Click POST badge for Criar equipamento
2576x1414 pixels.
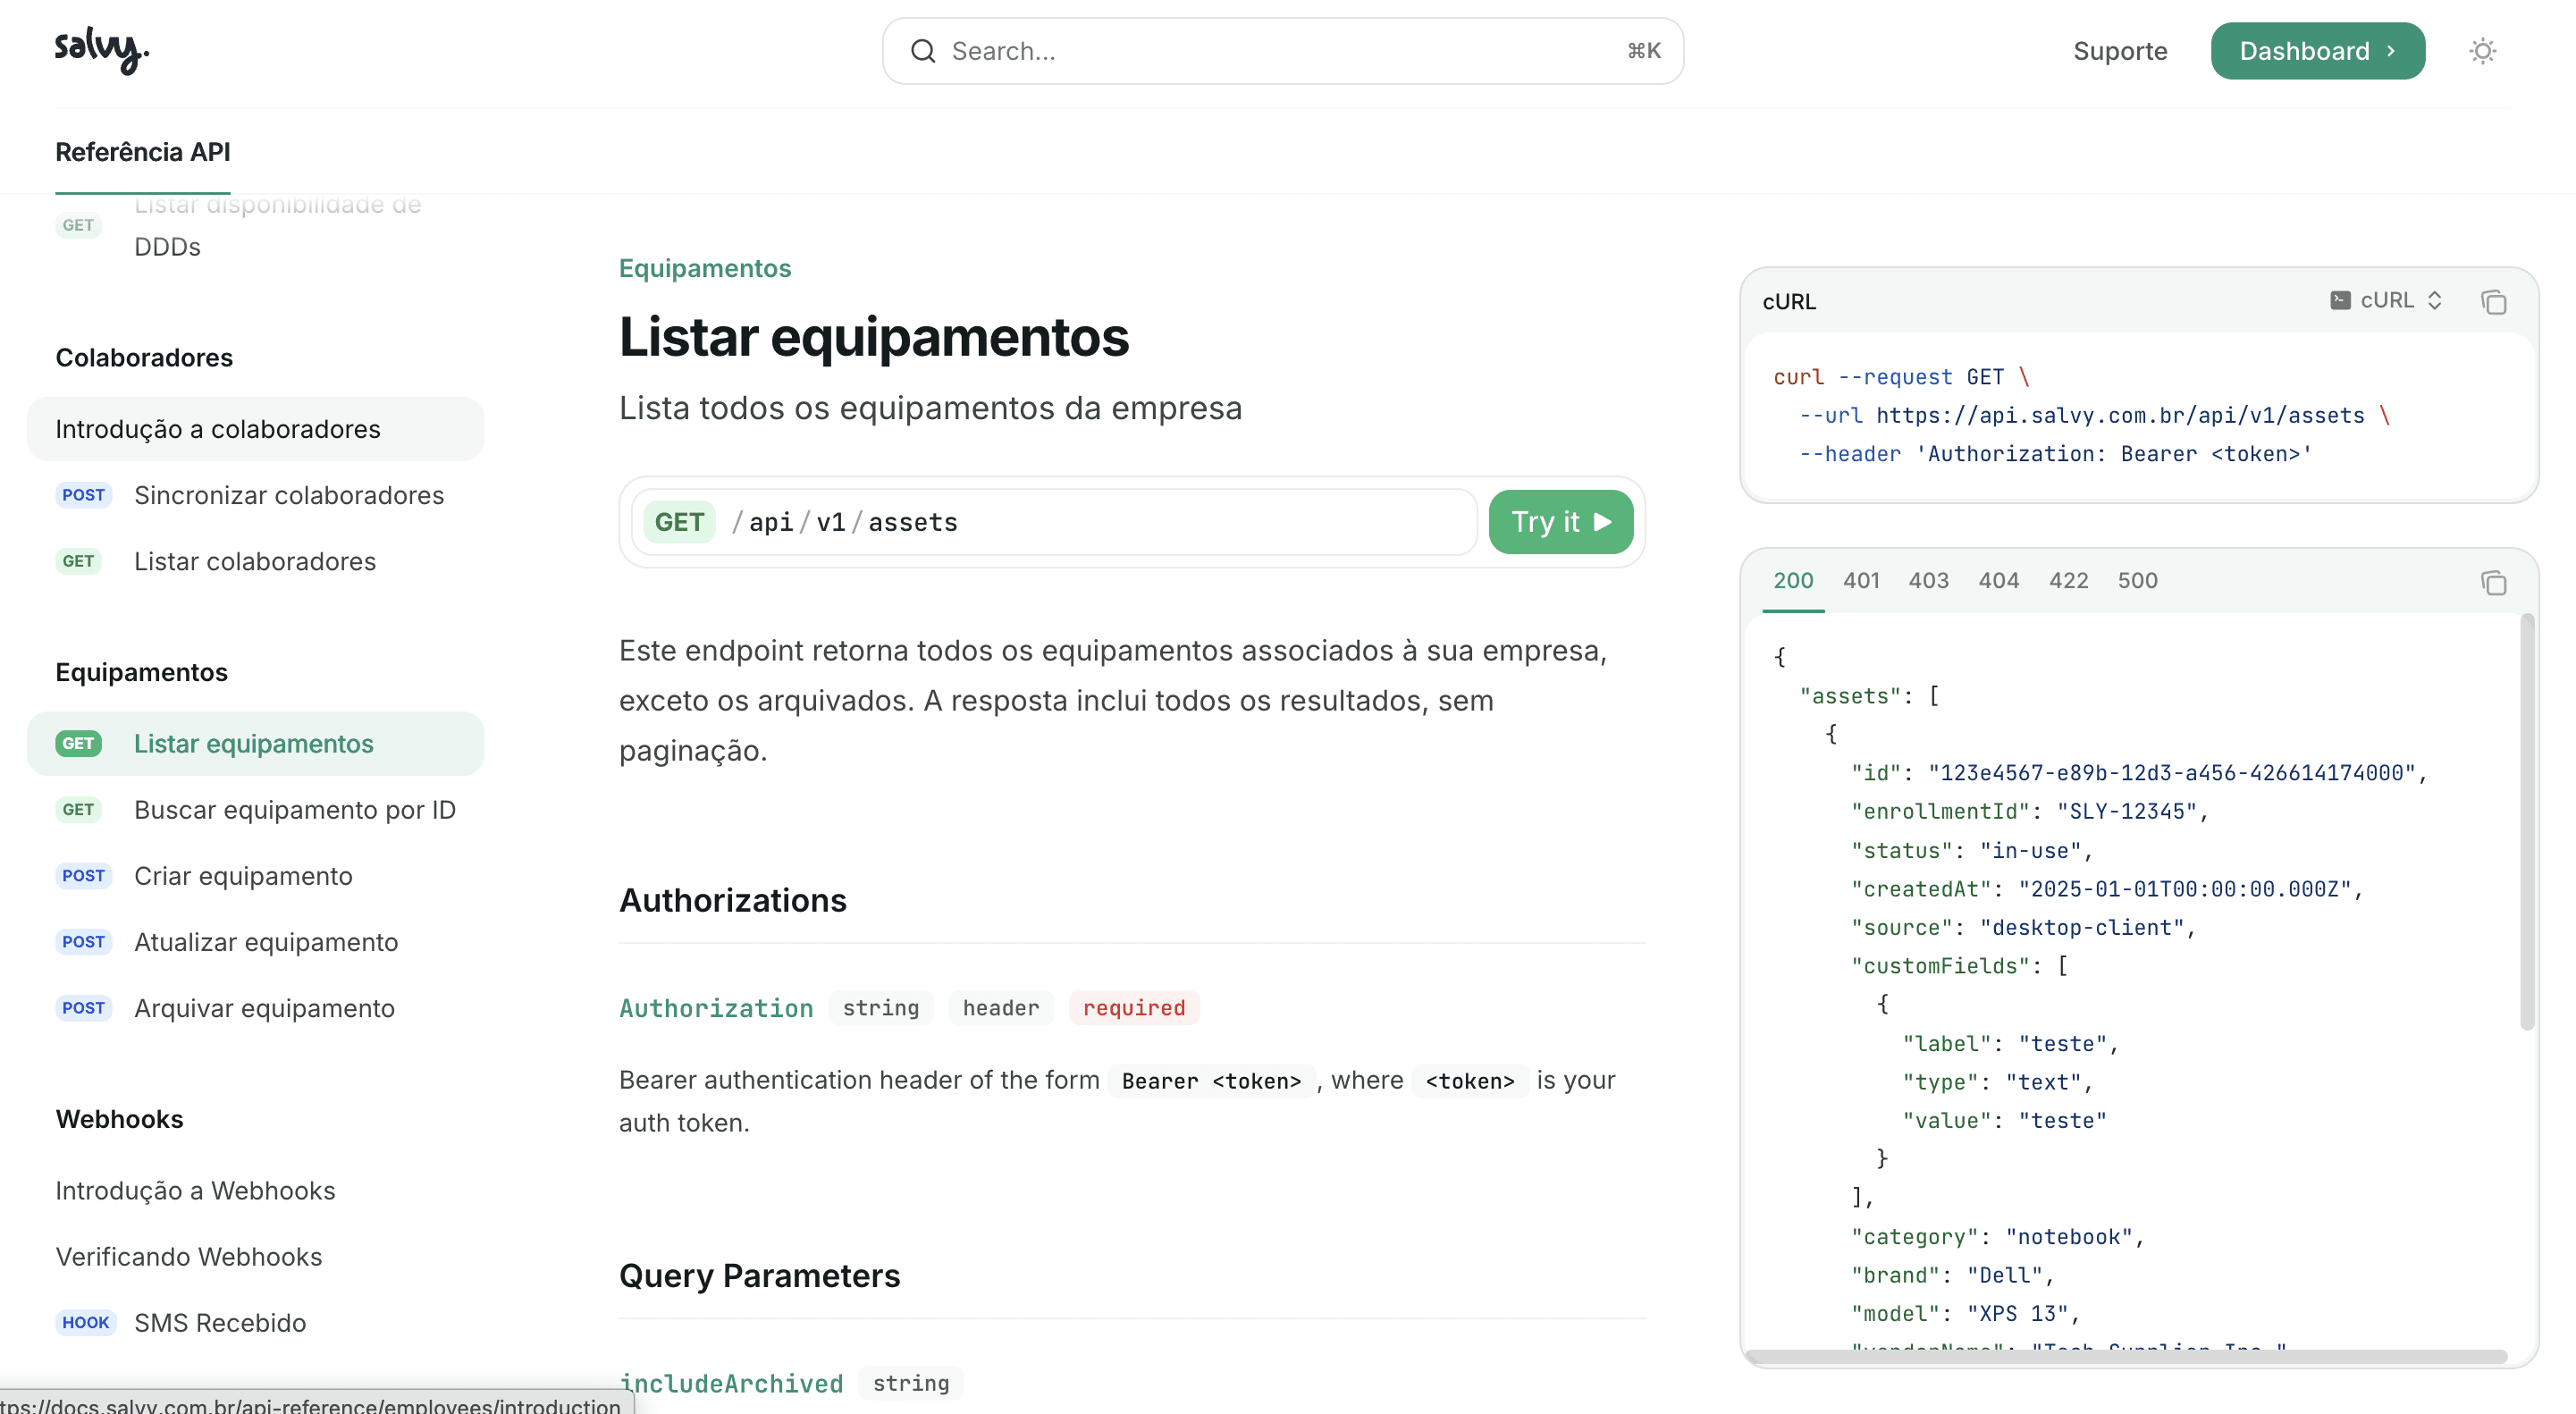(x=83, y=876)
